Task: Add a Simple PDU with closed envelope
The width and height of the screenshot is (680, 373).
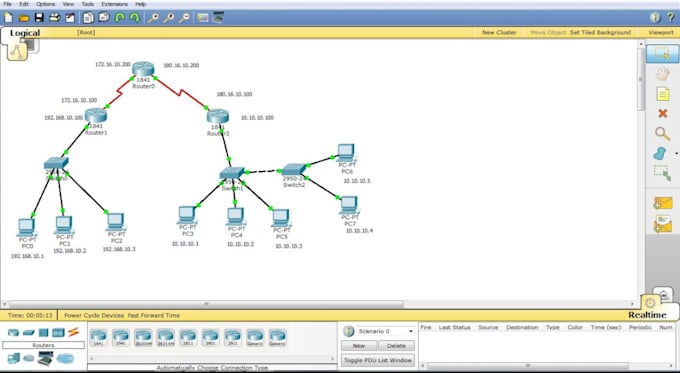Action: [662, 203]
